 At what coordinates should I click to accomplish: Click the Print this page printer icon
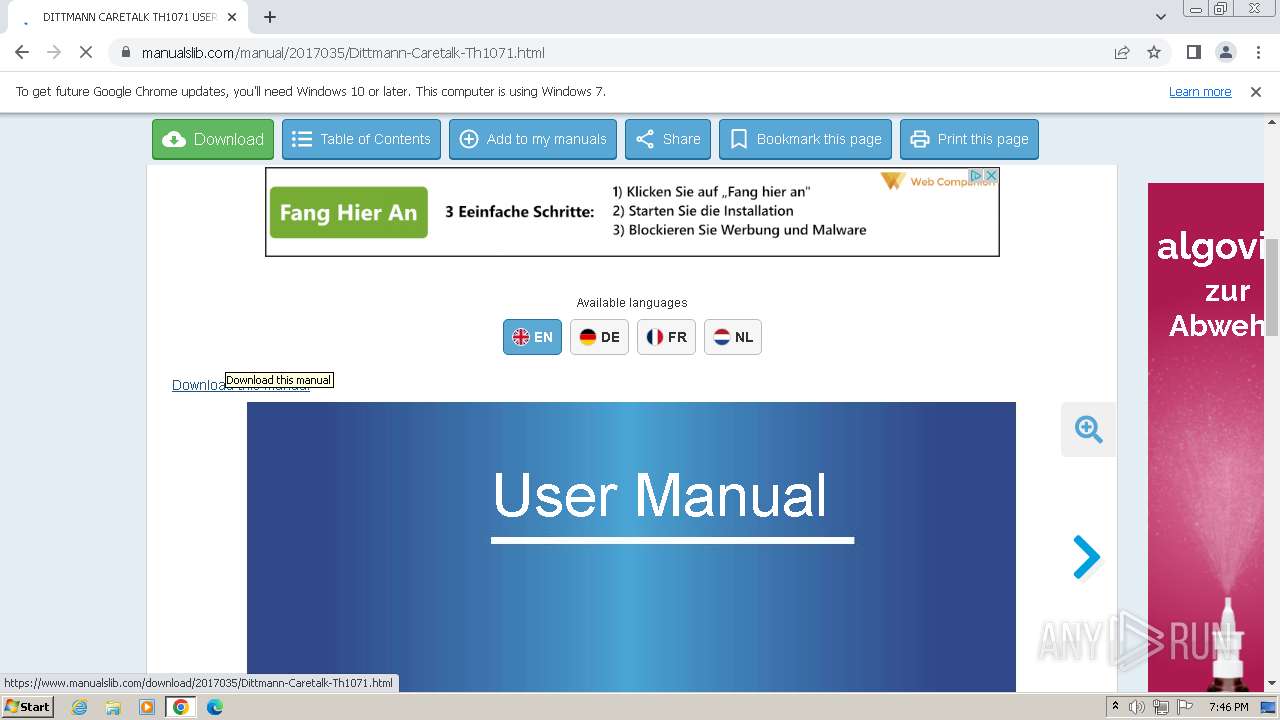[919, 139]
